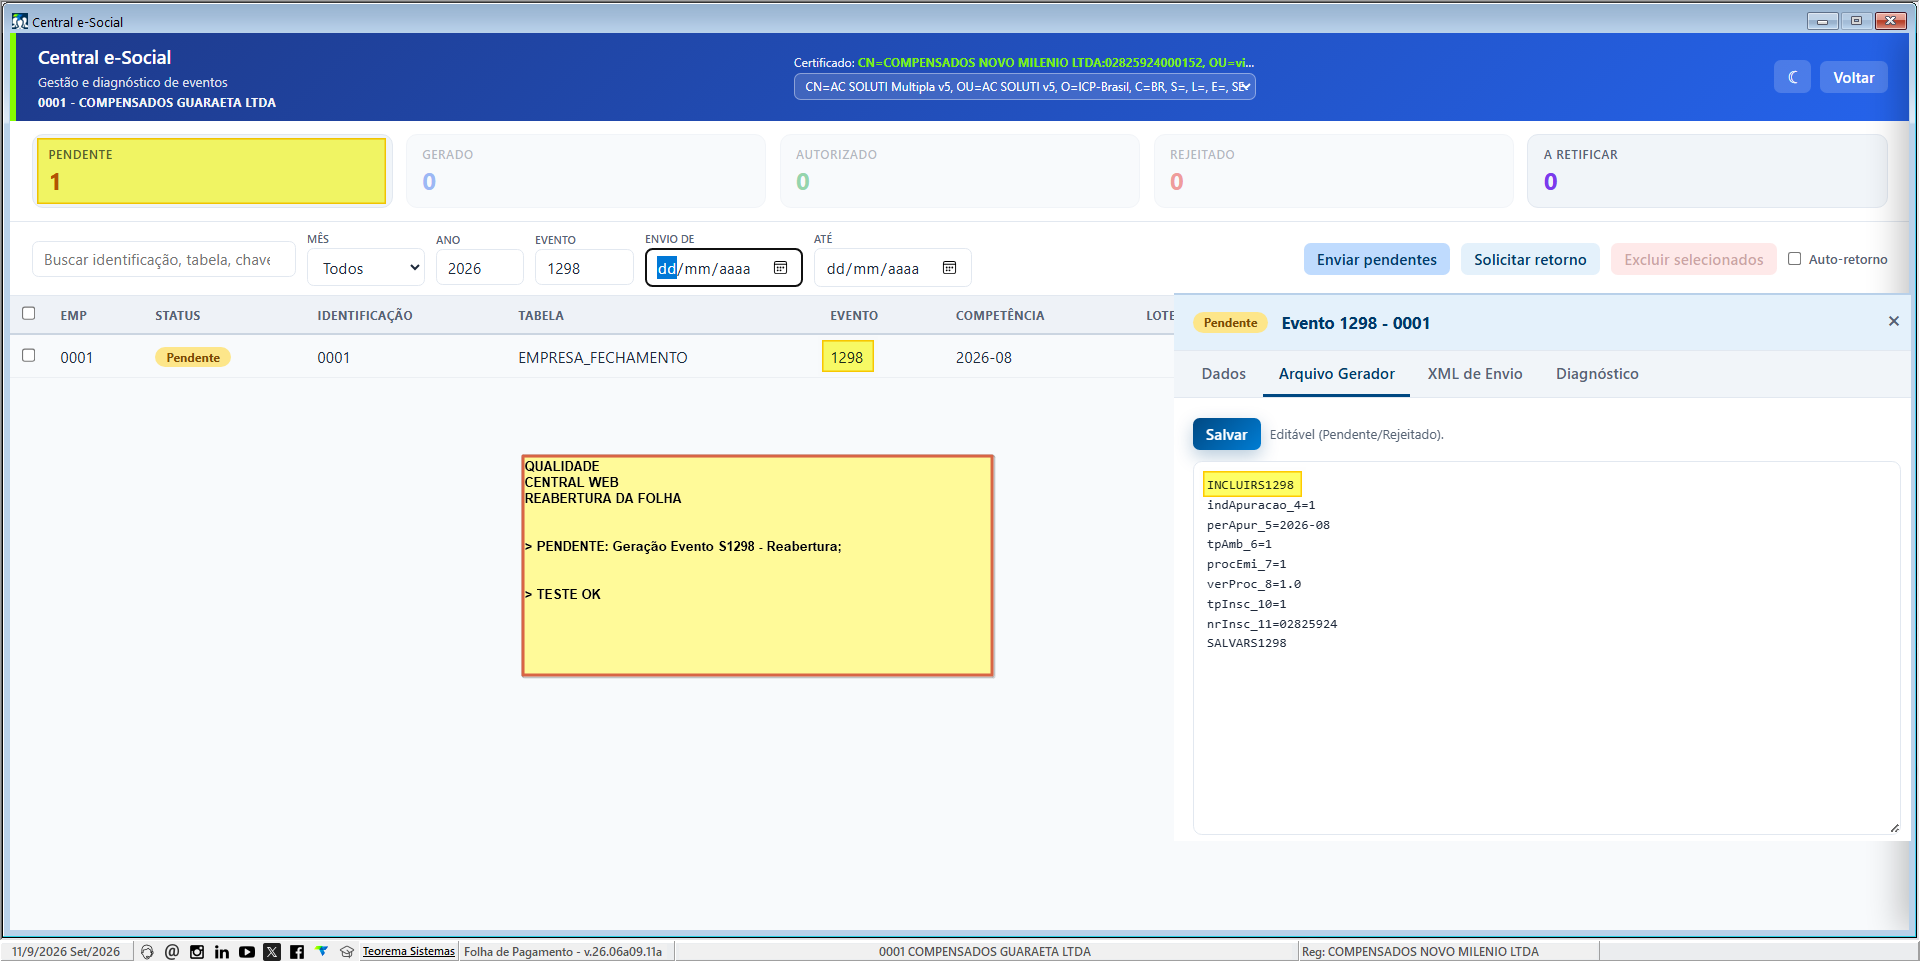The width and height of the screenshot is (1920, 961).
Task: Toggle dark mode with the moon icon
Action: pos(1792,77)
